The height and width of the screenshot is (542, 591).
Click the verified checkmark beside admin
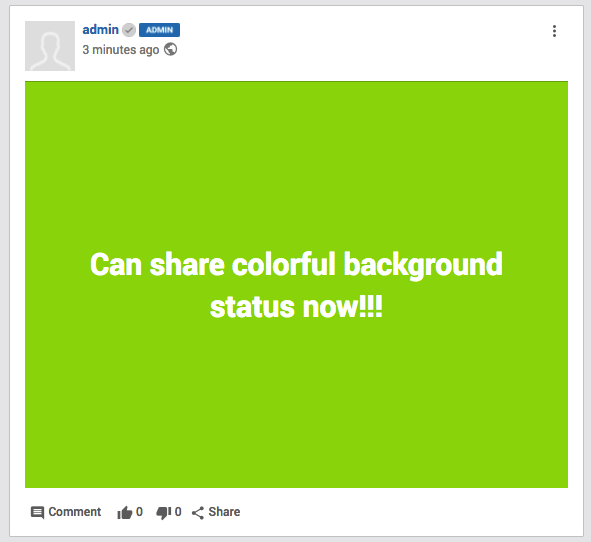pyautogui.click(x=129, y=30)
